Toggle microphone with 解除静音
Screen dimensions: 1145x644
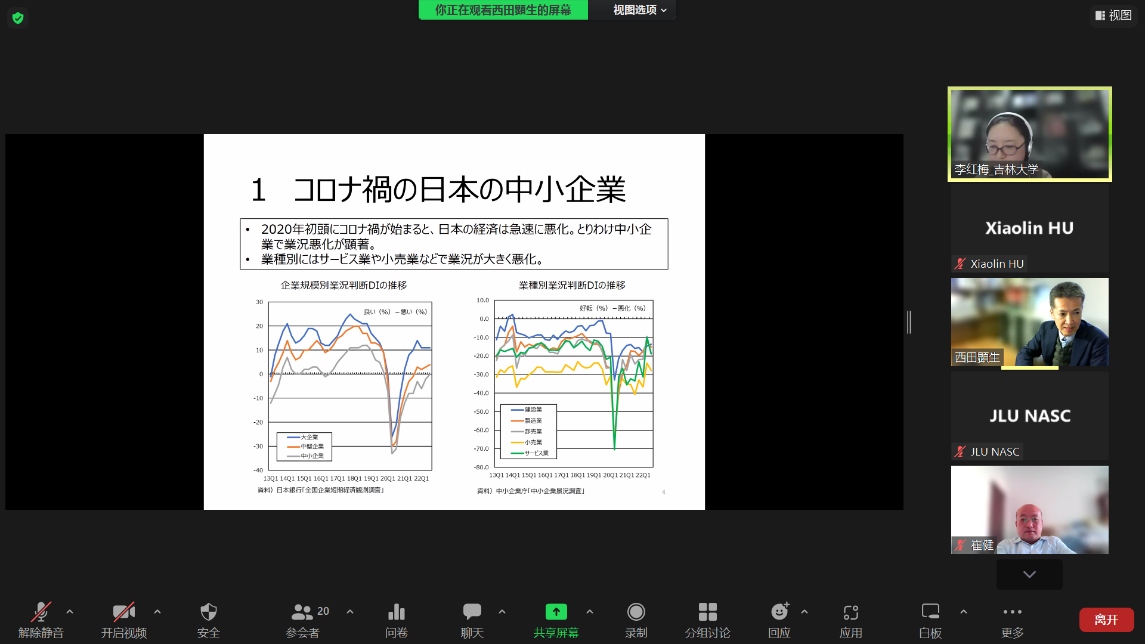(x=41, y=619)
